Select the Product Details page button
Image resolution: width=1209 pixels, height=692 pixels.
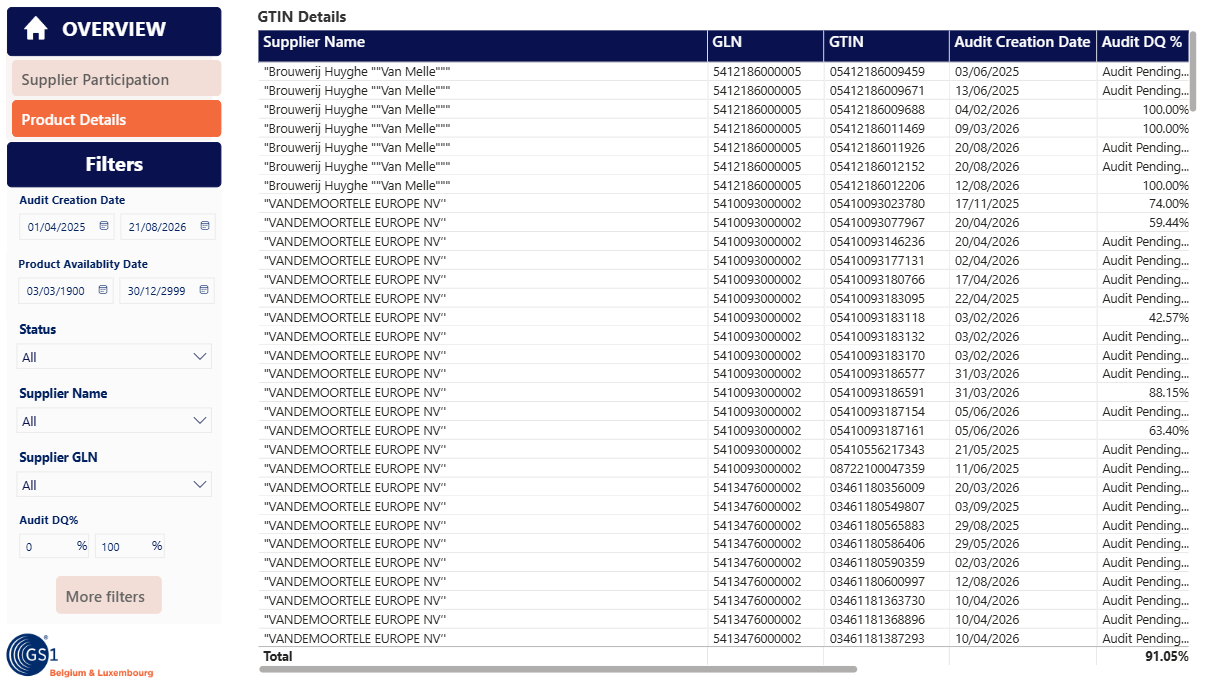pos(116,119)
